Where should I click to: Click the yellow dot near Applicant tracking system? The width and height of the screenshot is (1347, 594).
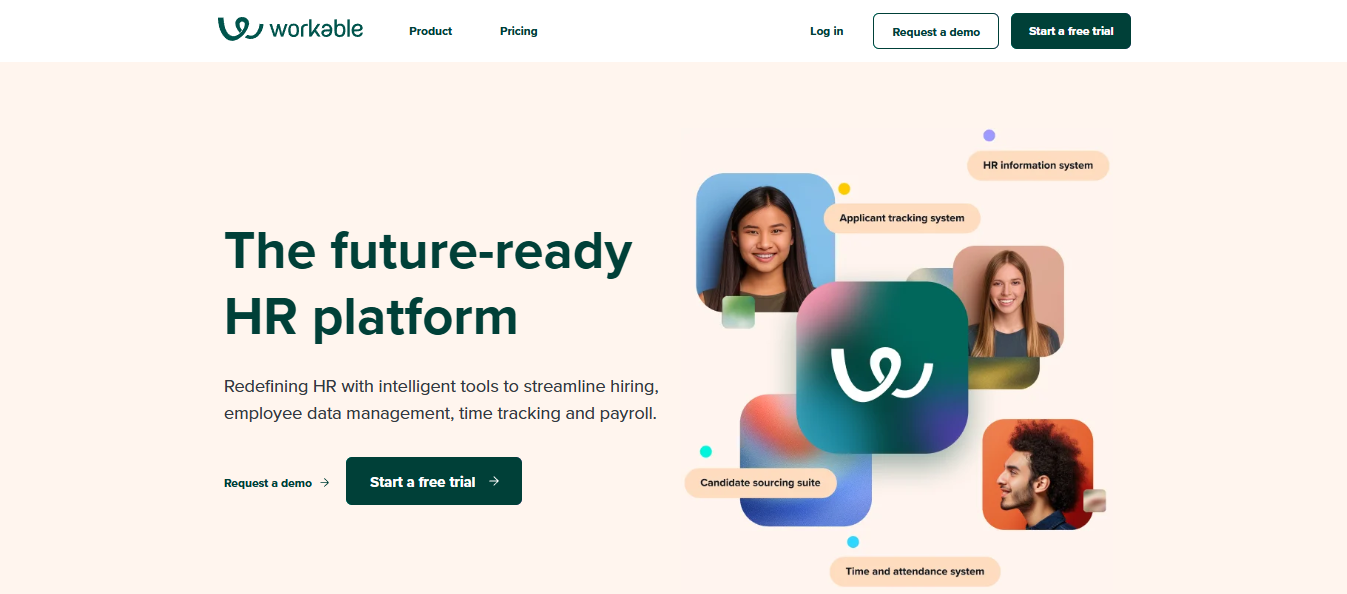click(844, 188)
